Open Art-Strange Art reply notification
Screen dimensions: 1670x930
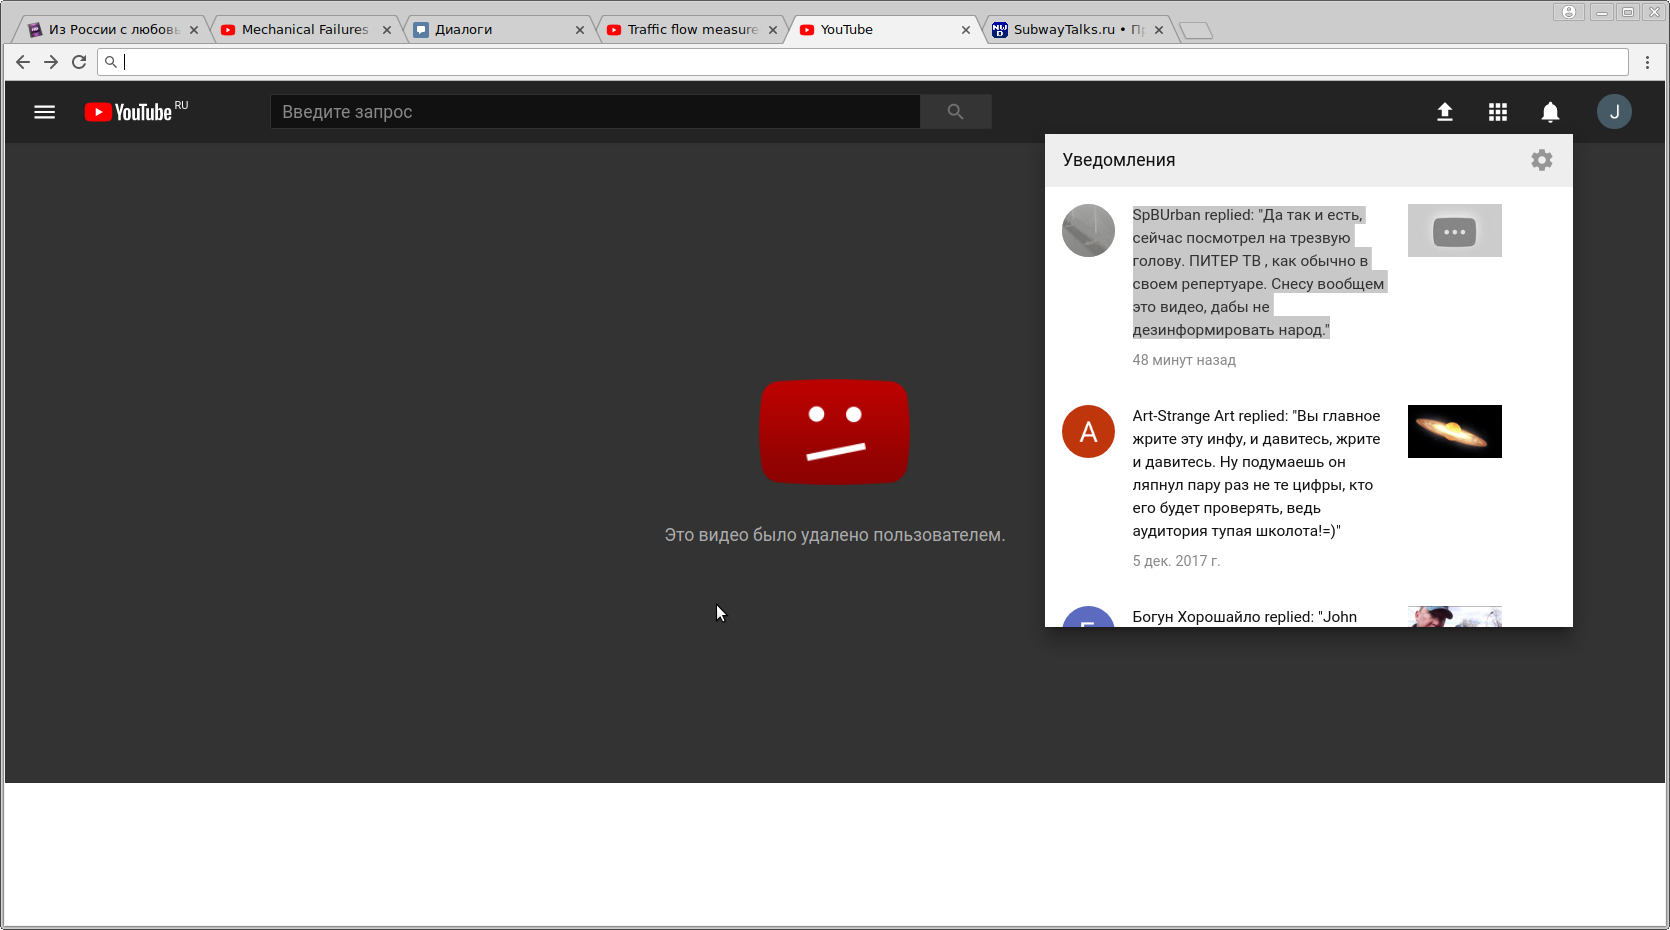point(1257,473)
